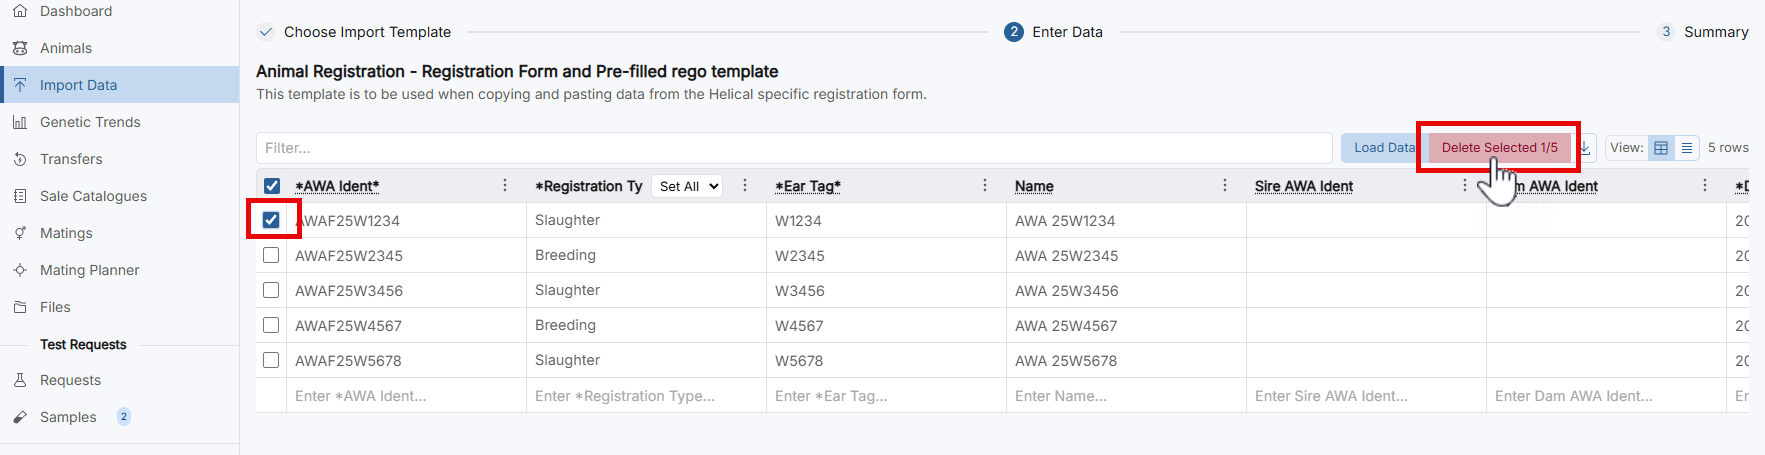Click the Enter Name empty cell
This screenshot has width=1765, height=455.
click(1125, 396)
